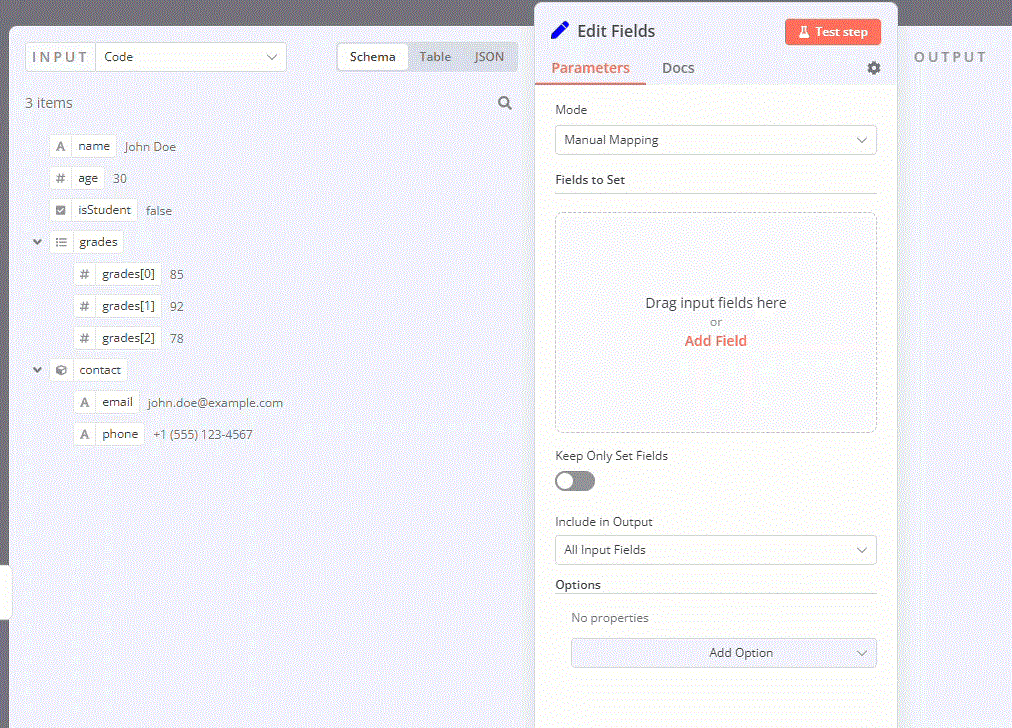Click the list type icon next to grades
This screenshot has width=1012, height=728.
(x=60, y=241)
